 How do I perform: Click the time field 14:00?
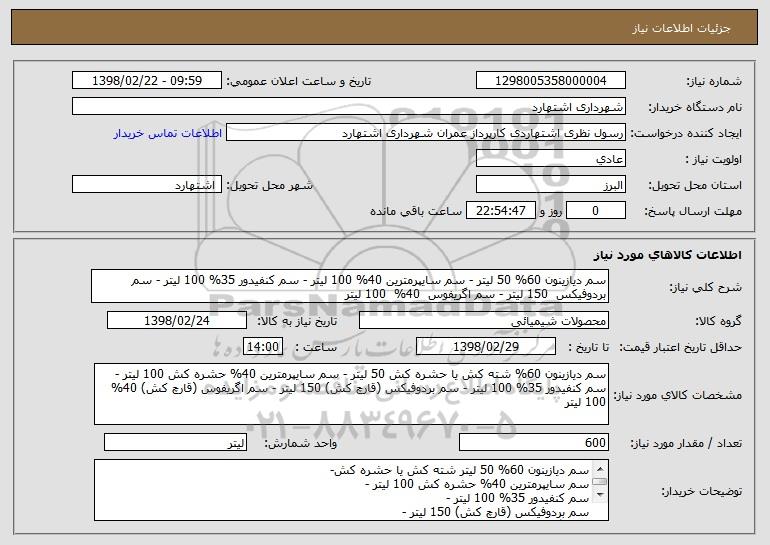(263, 347)
